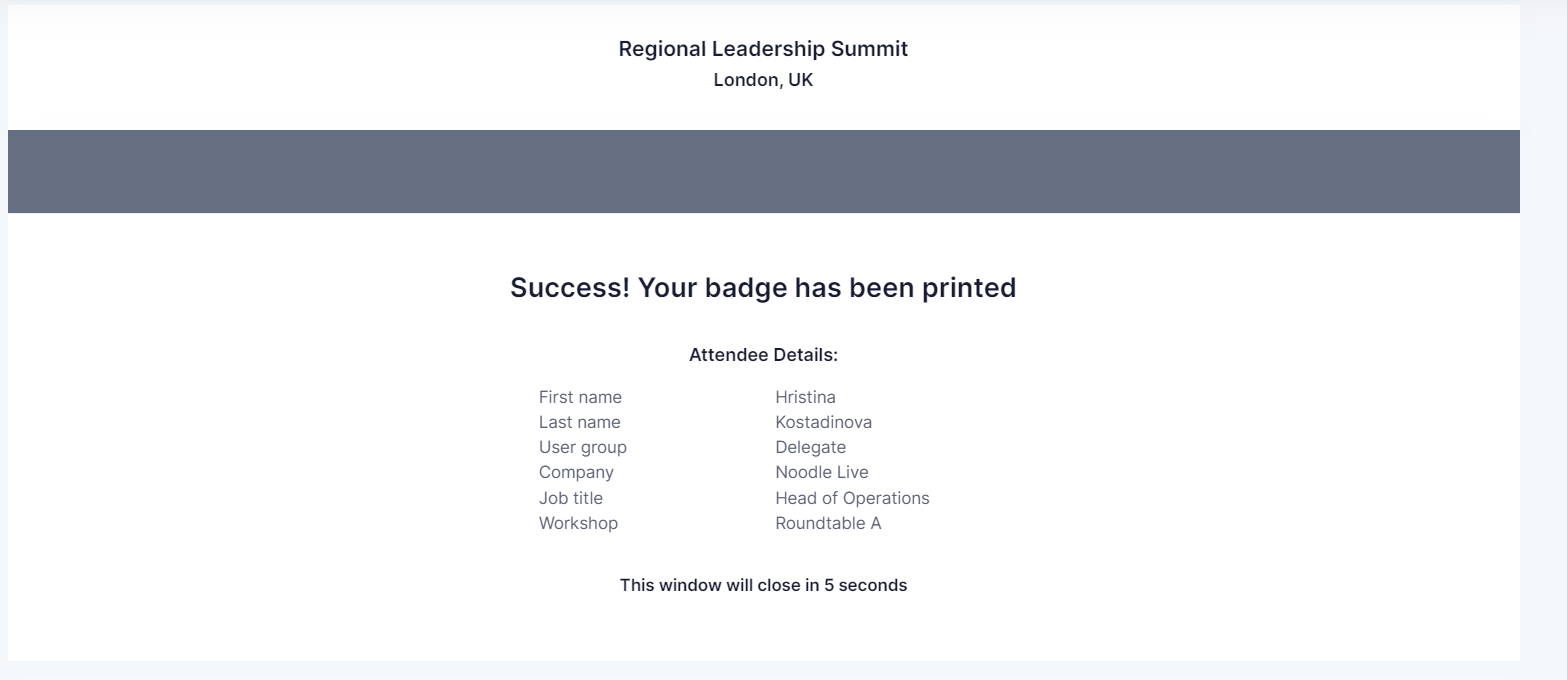Viewport: 1567px width, 680px height.
Task: Click the dark grey banner strip
Action: [763, 171]
